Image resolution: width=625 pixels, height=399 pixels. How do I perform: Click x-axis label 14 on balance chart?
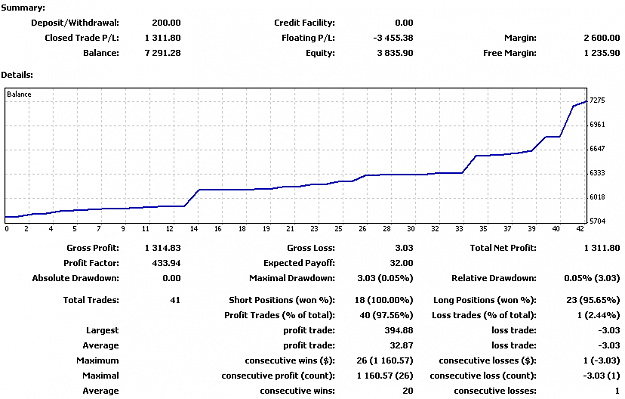pos(194,229)
